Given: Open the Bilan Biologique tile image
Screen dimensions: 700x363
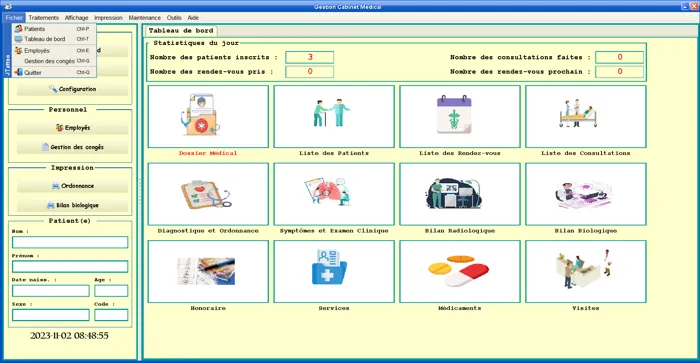Looking at the screenshot, I should pos(586,194).
